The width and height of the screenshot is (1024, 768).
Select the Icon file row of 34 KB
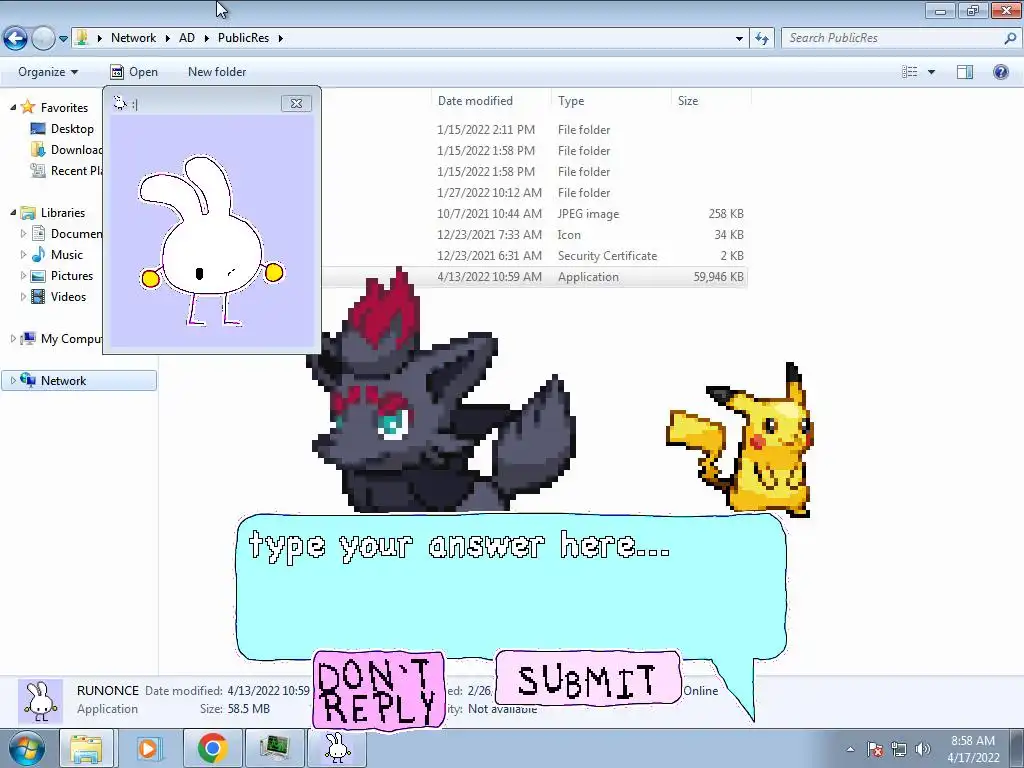coord(536,234)
